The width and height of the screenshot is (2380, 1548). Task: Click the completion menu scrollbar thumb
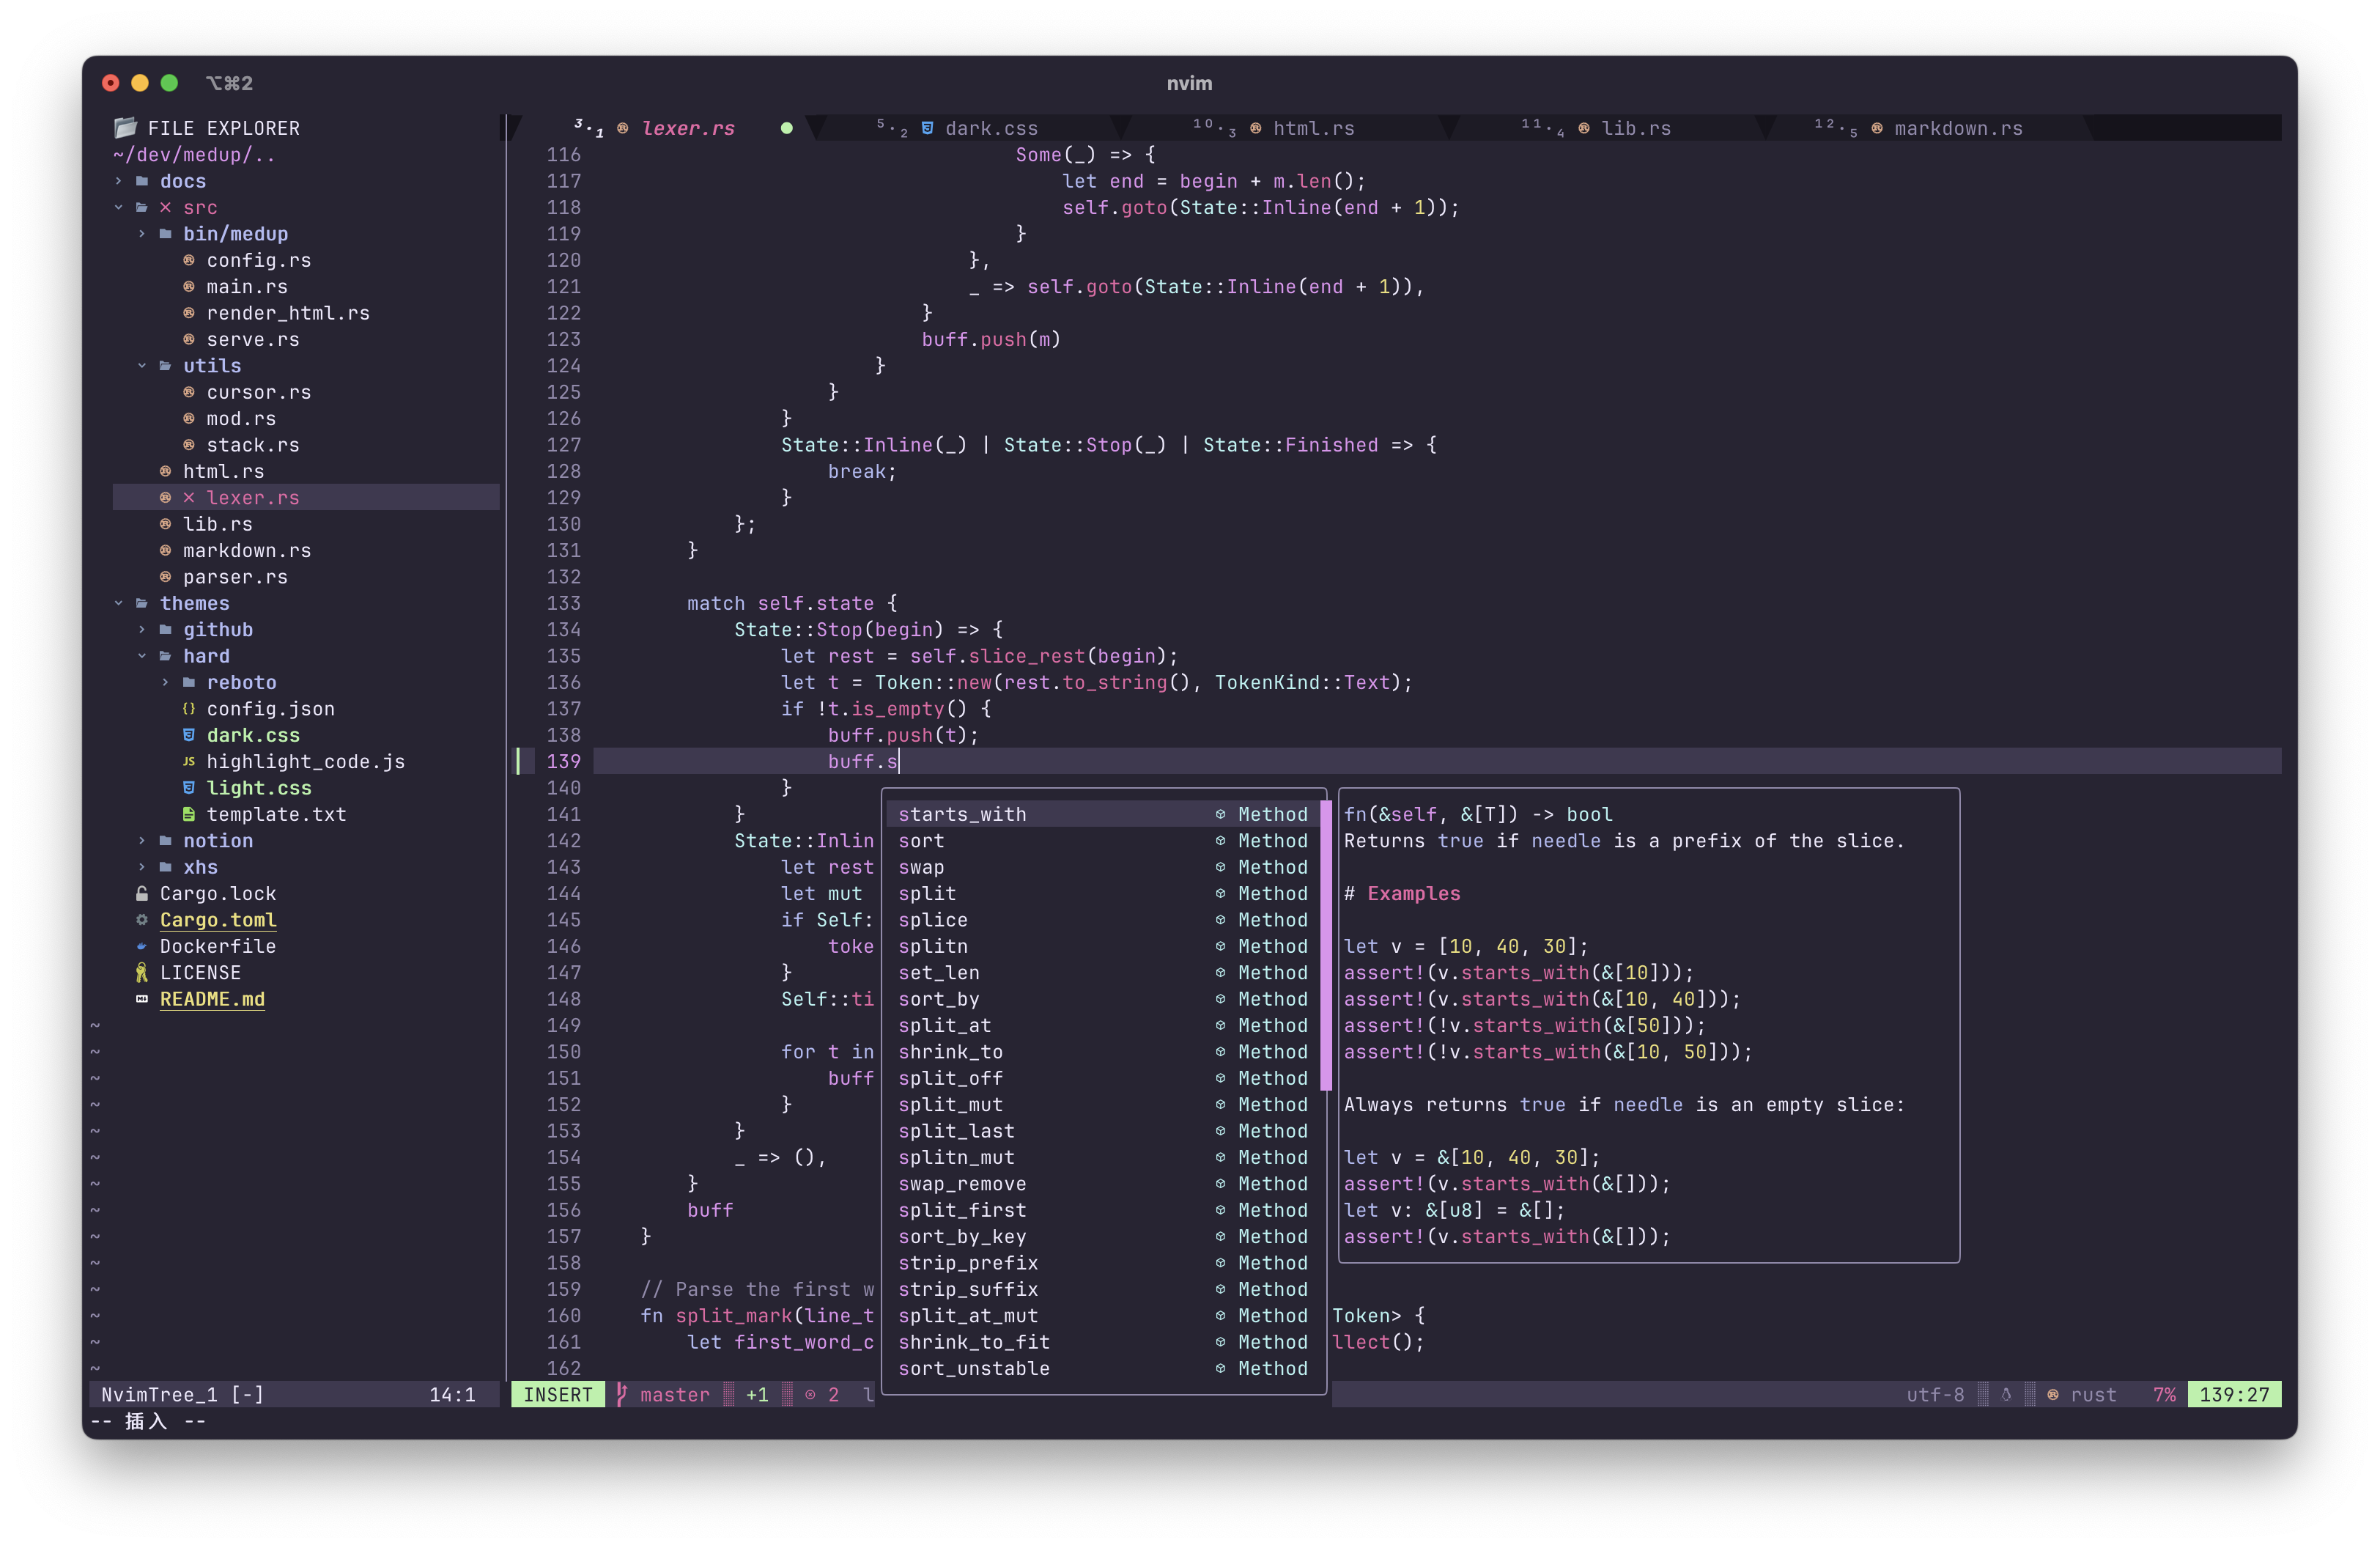[1326, 945]
